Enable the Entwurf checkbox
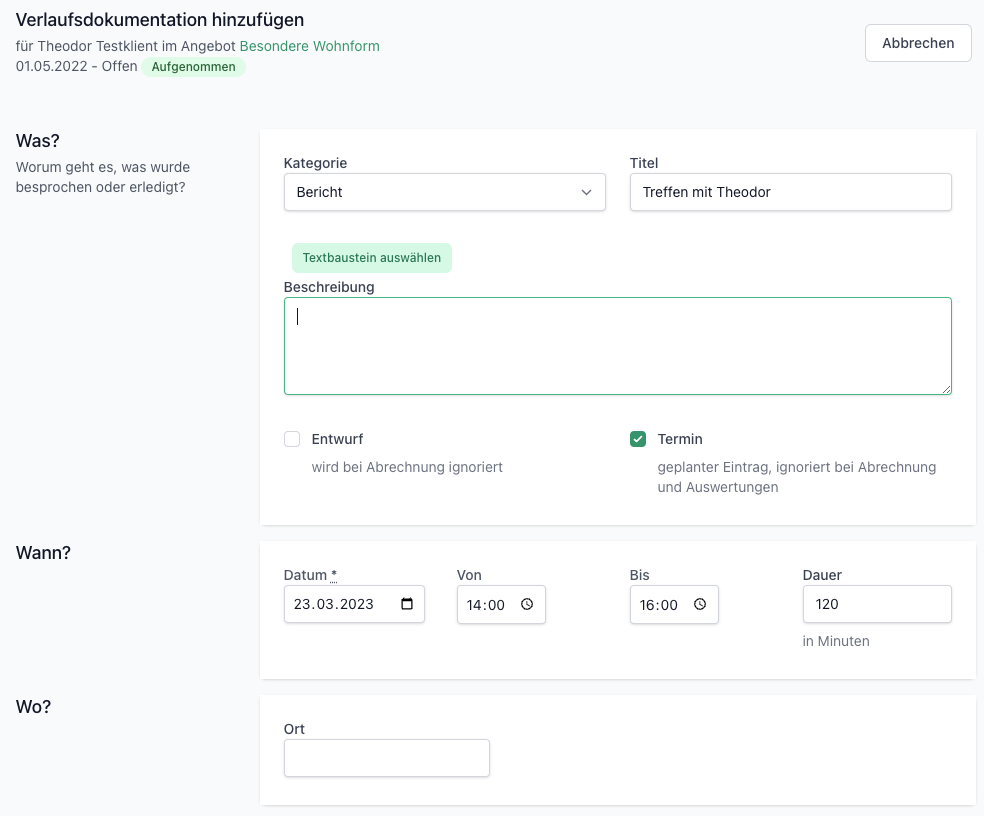The width and height of the screenshot is (984, 816). [x=292, y=439]
